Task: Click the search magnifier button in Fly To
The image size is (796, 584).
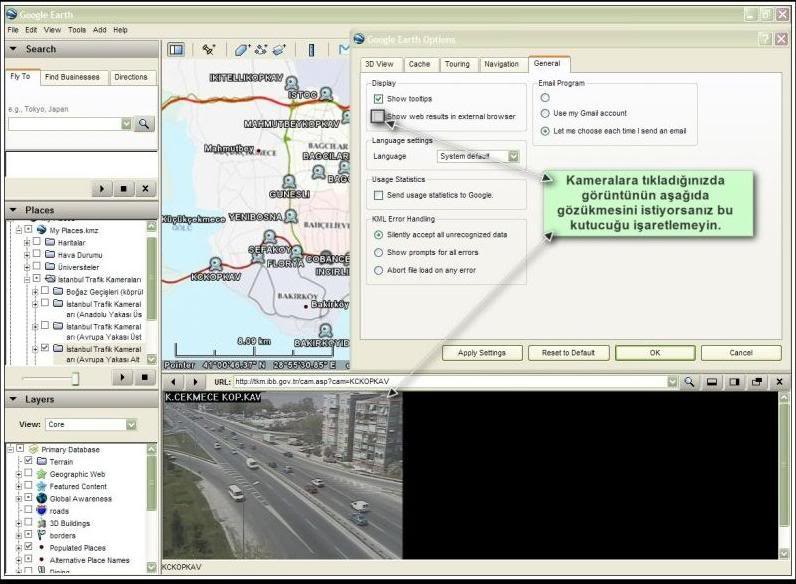Action: (x=145, y=123)
